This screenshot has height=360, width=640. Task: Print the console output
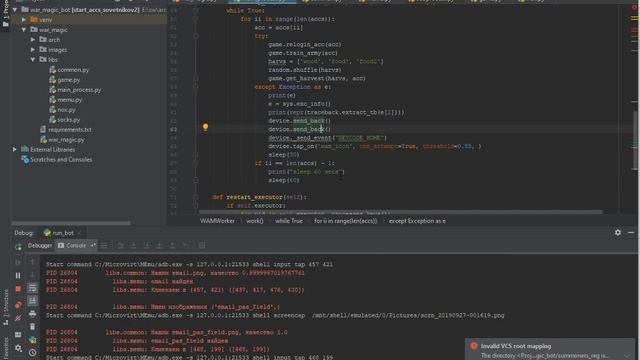33,313
